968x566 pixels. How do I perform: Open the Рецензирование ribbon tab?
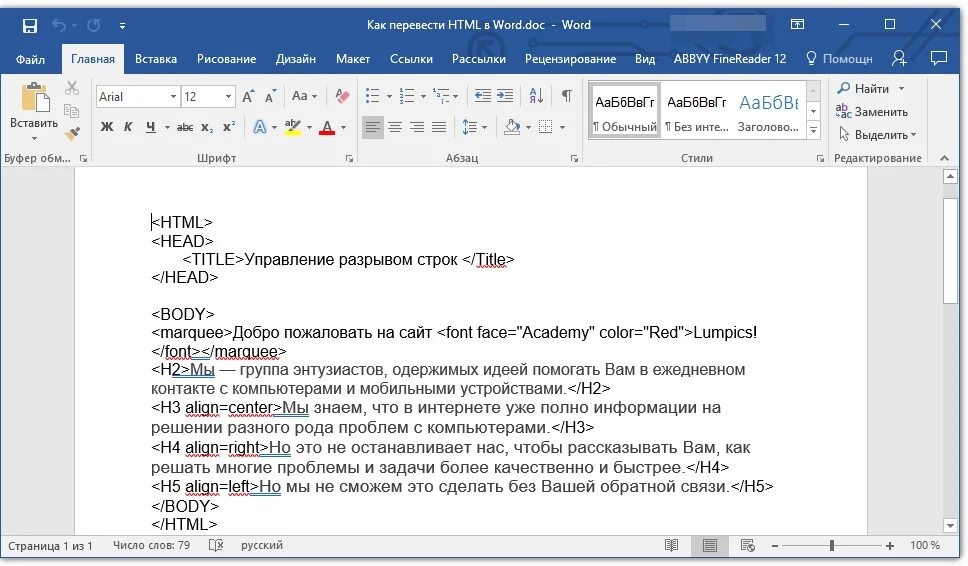click(570, 59)
